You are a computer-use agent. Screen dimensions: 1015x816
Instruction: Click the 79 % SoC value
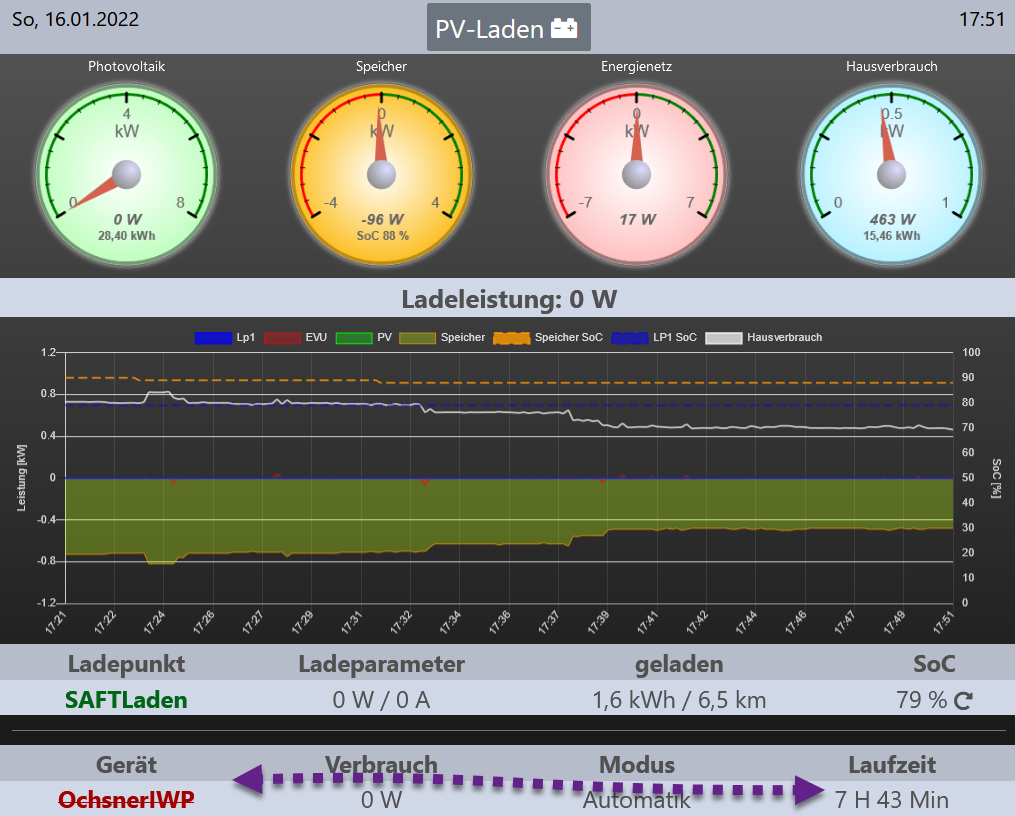point(921,699)
